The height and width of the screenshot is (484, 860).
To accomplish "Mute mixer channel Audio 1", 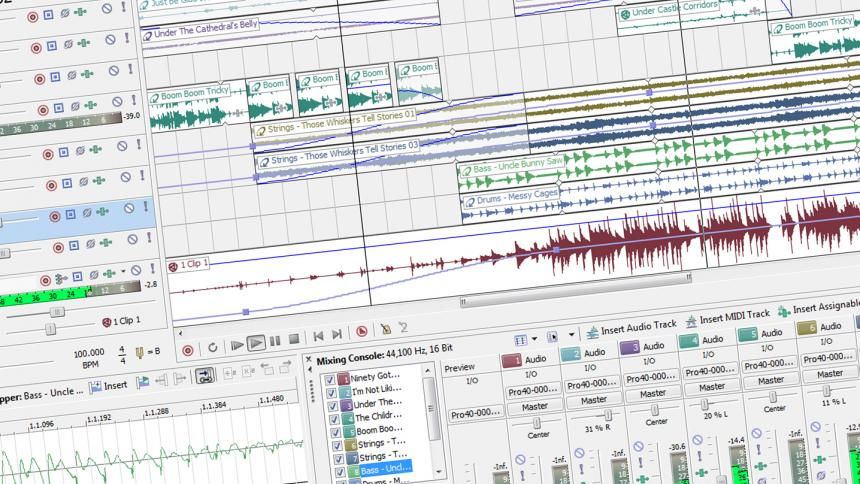I will [520, 459].
